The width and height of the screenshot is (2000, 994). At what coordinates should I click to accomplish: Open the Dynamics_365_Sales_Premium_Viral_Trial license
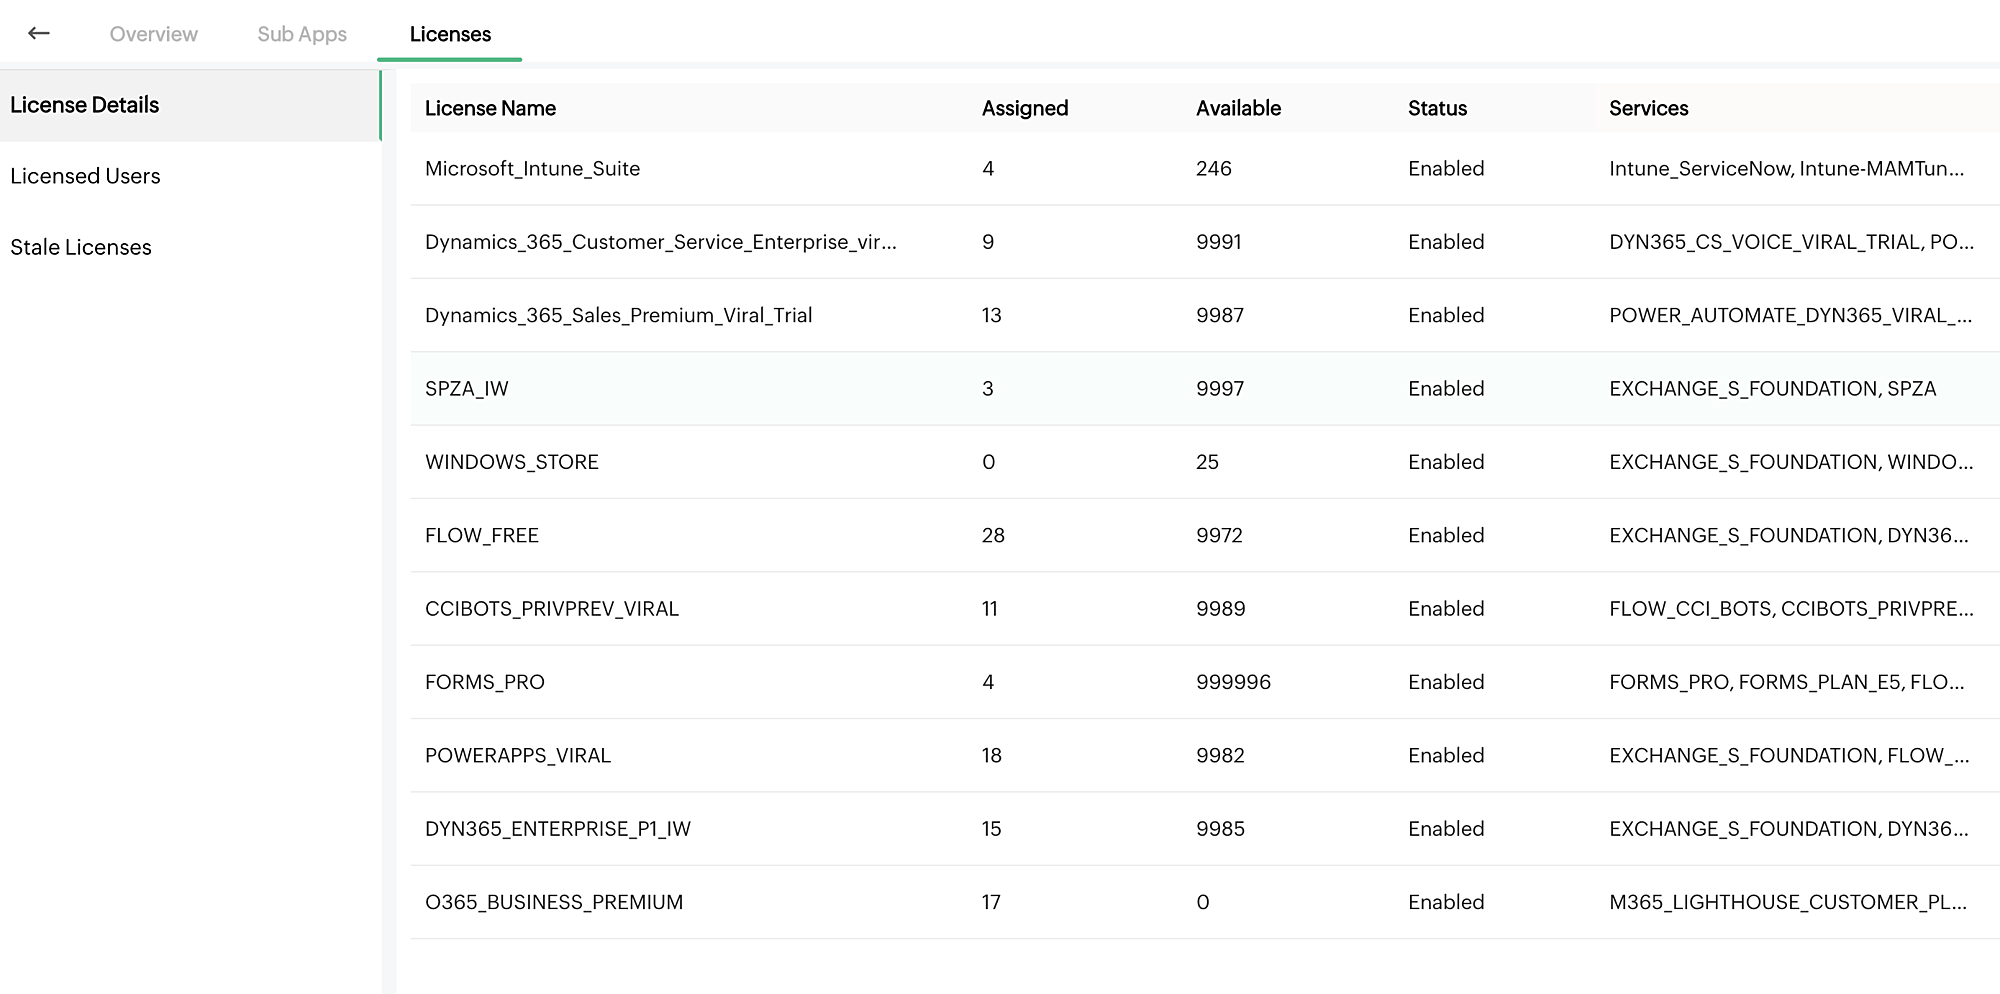[x=618, y=315]
